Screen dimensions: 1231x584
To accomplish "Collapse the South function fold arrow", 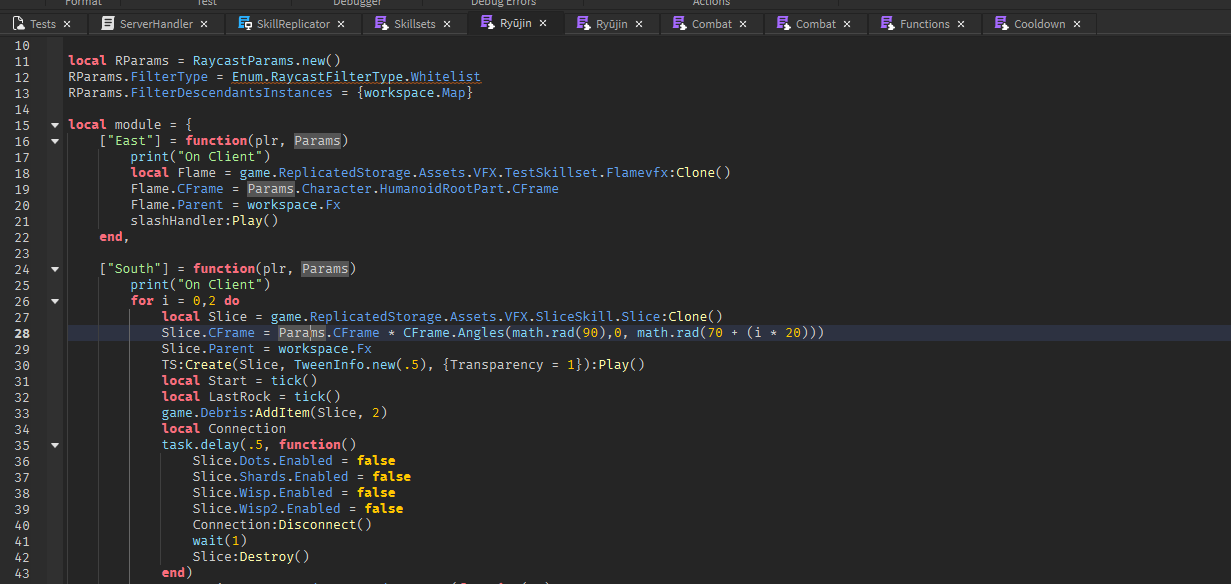I will [54, 268].
